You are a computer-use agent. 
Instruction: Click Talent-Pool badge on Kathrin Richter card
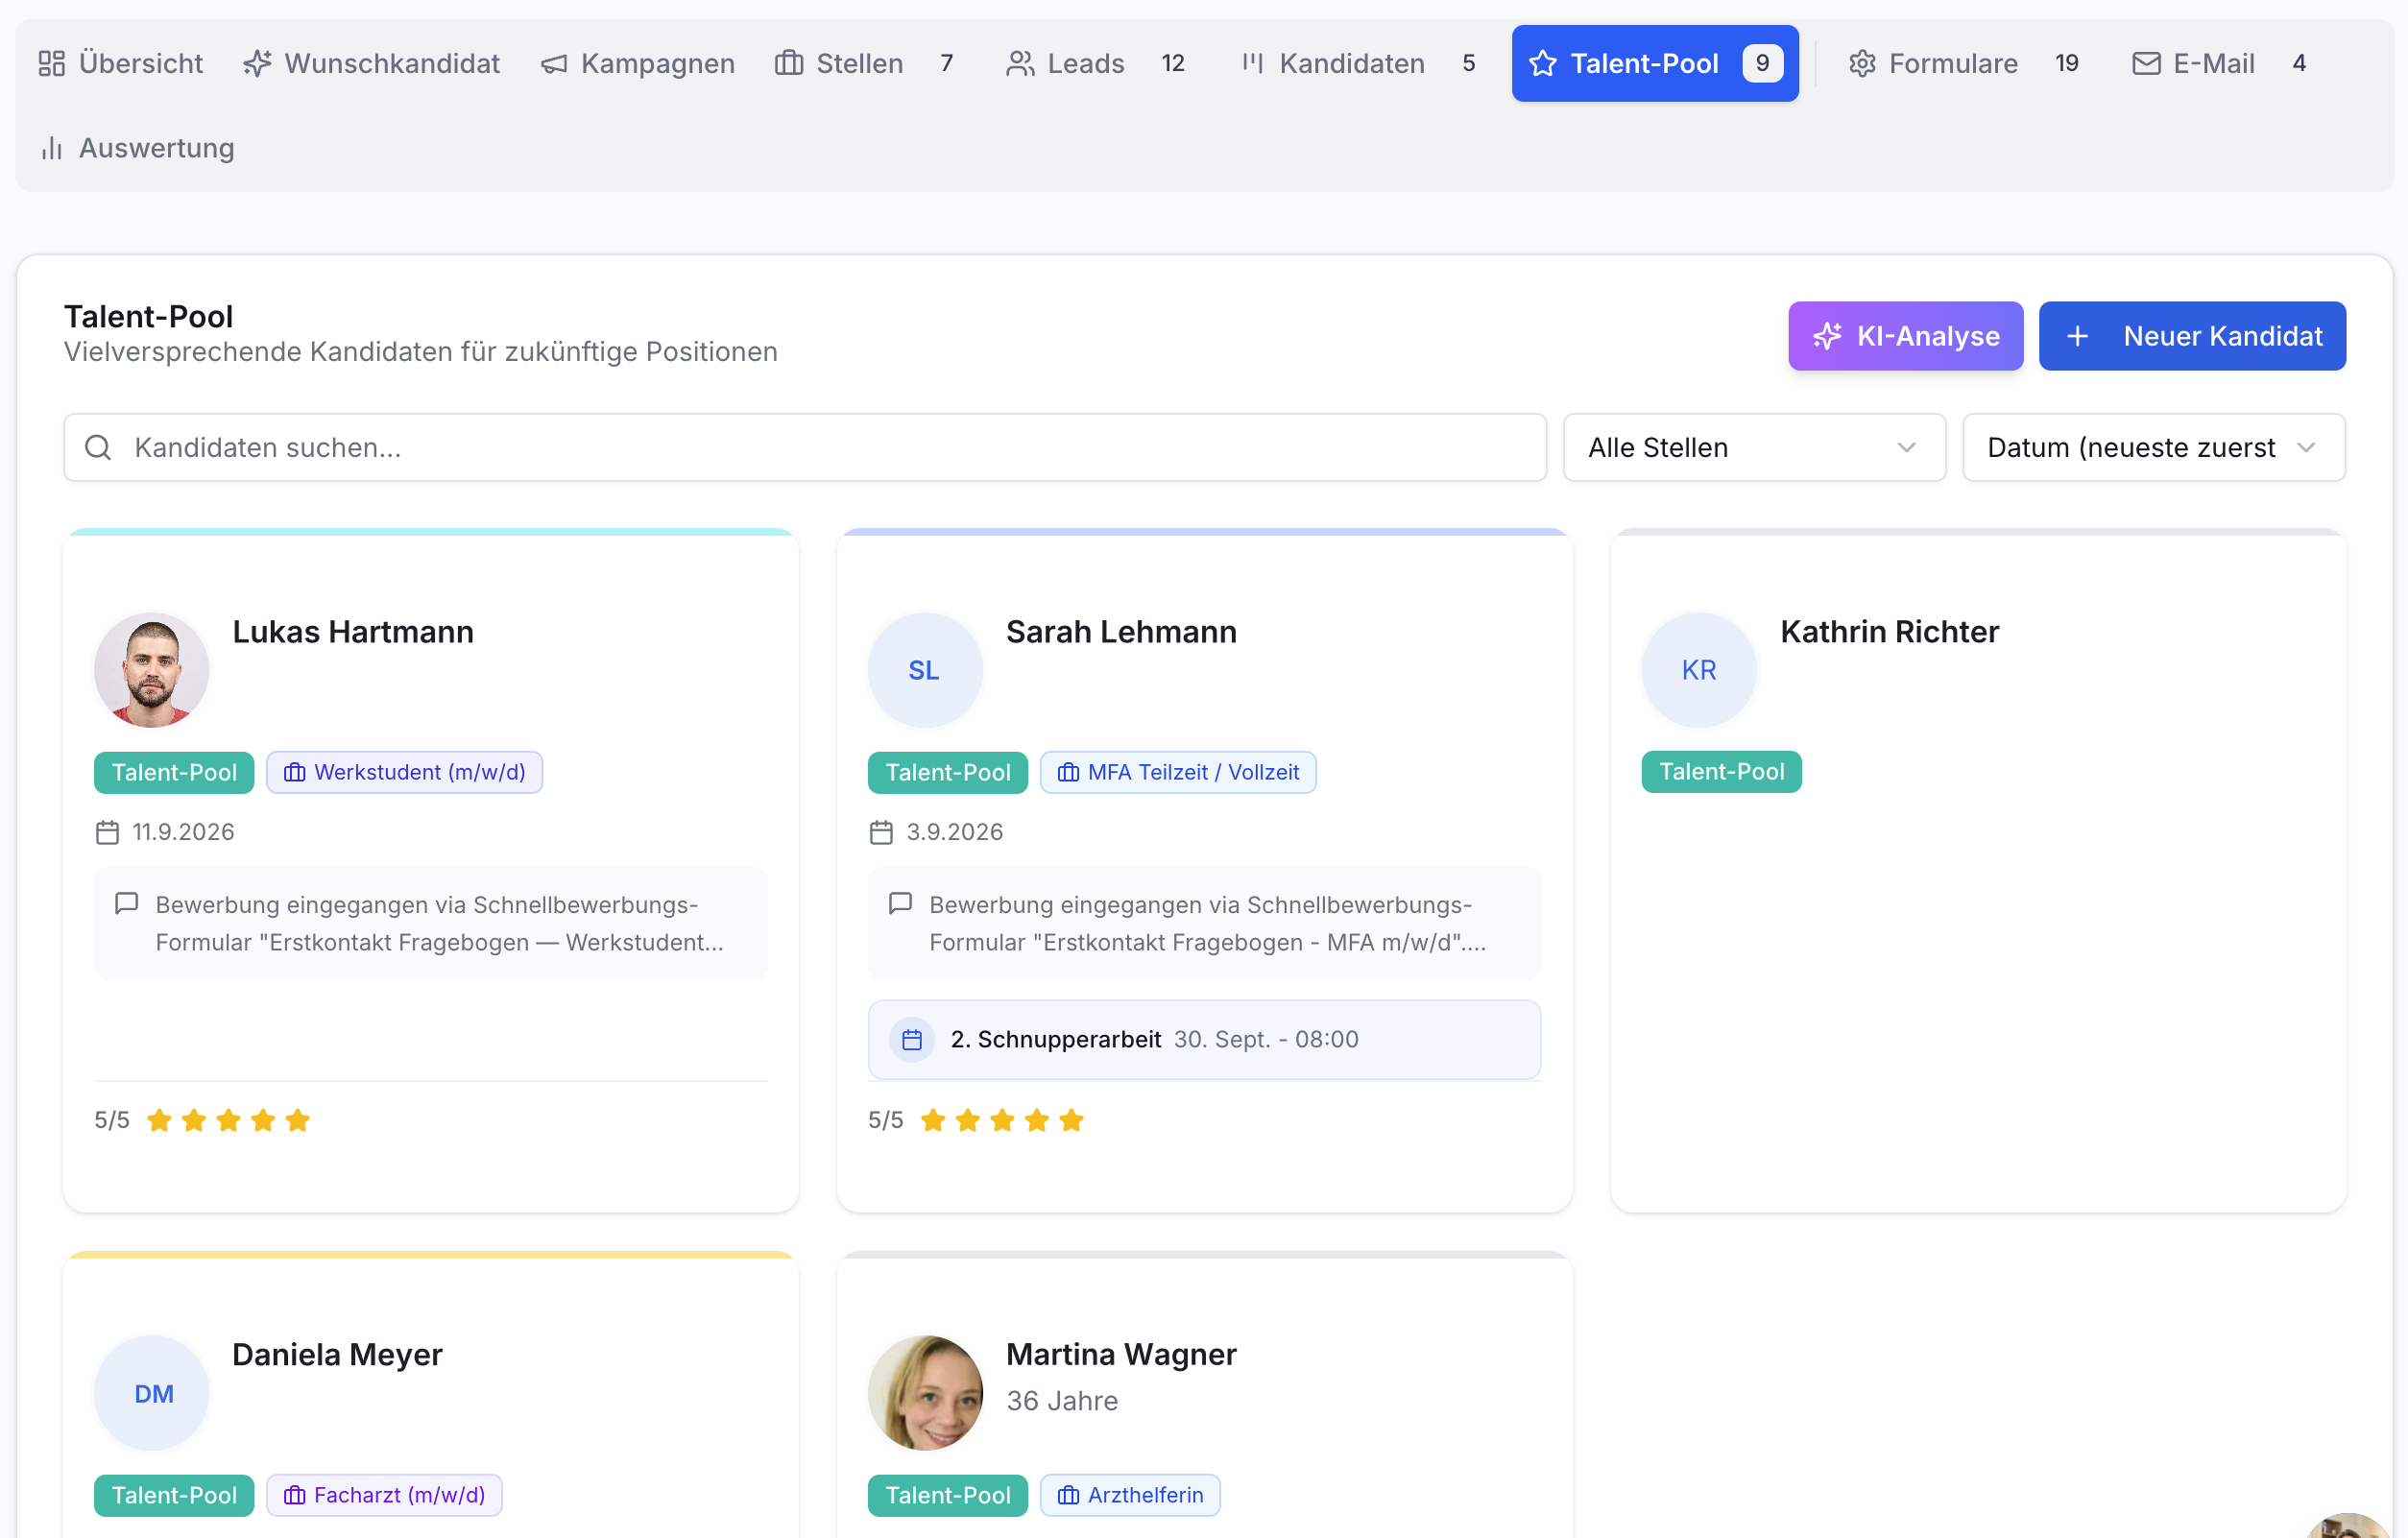click(x=1722, y=772)
